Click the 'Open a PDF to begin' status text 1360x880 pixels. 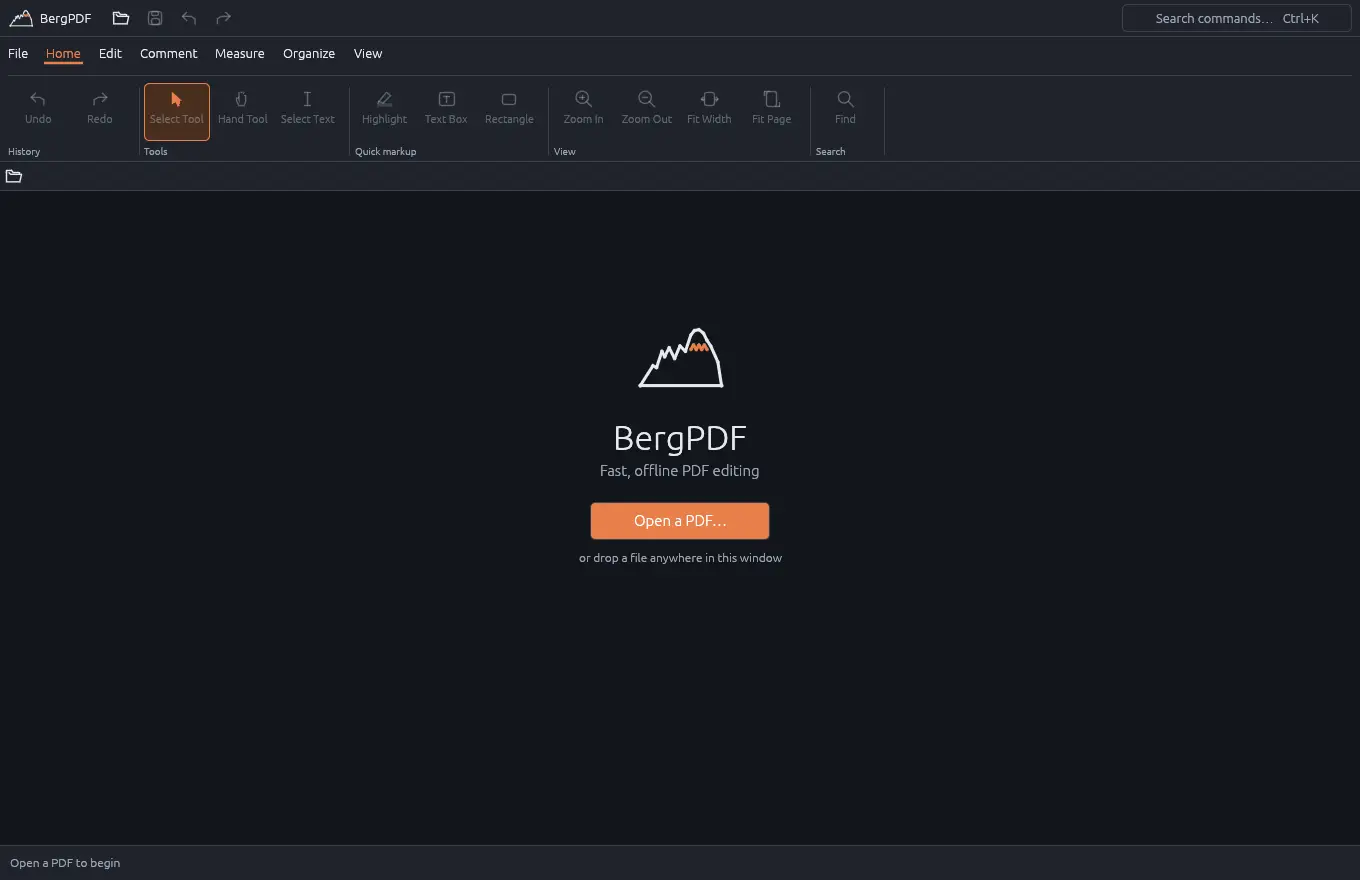point(65,863)
